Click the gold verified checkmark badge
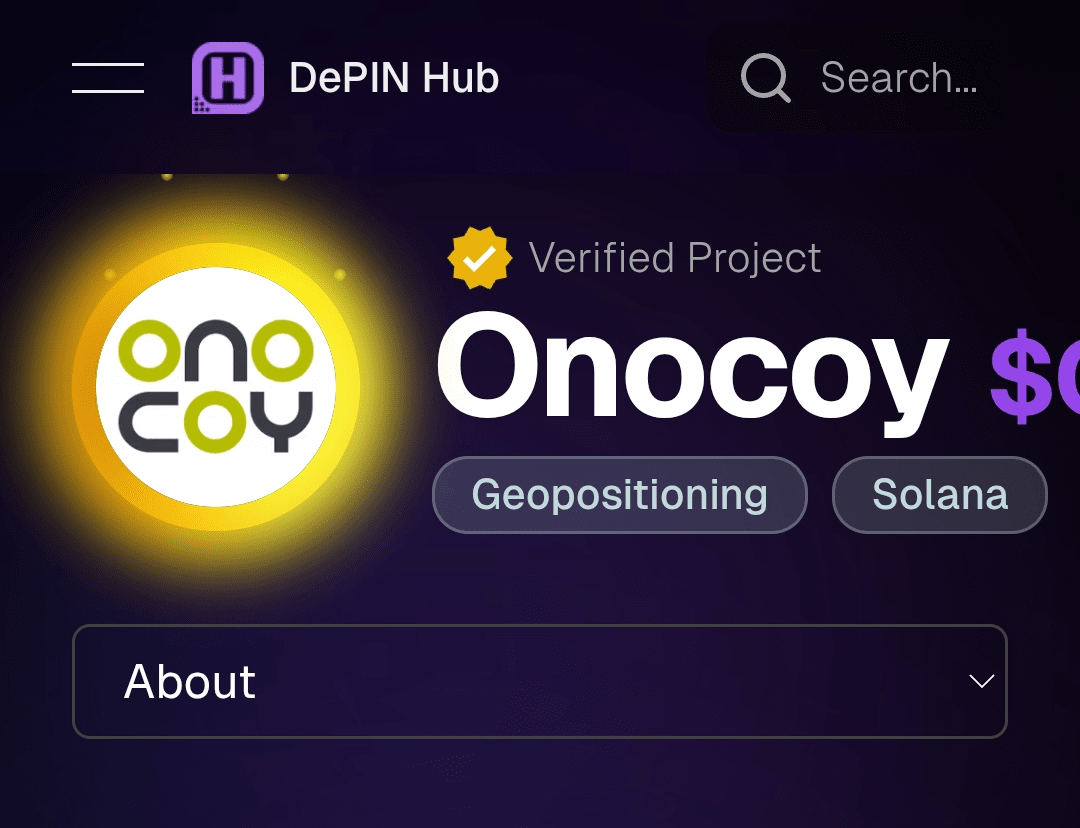The height and width of the screenshot is (828, 1080). pos(479,258)
